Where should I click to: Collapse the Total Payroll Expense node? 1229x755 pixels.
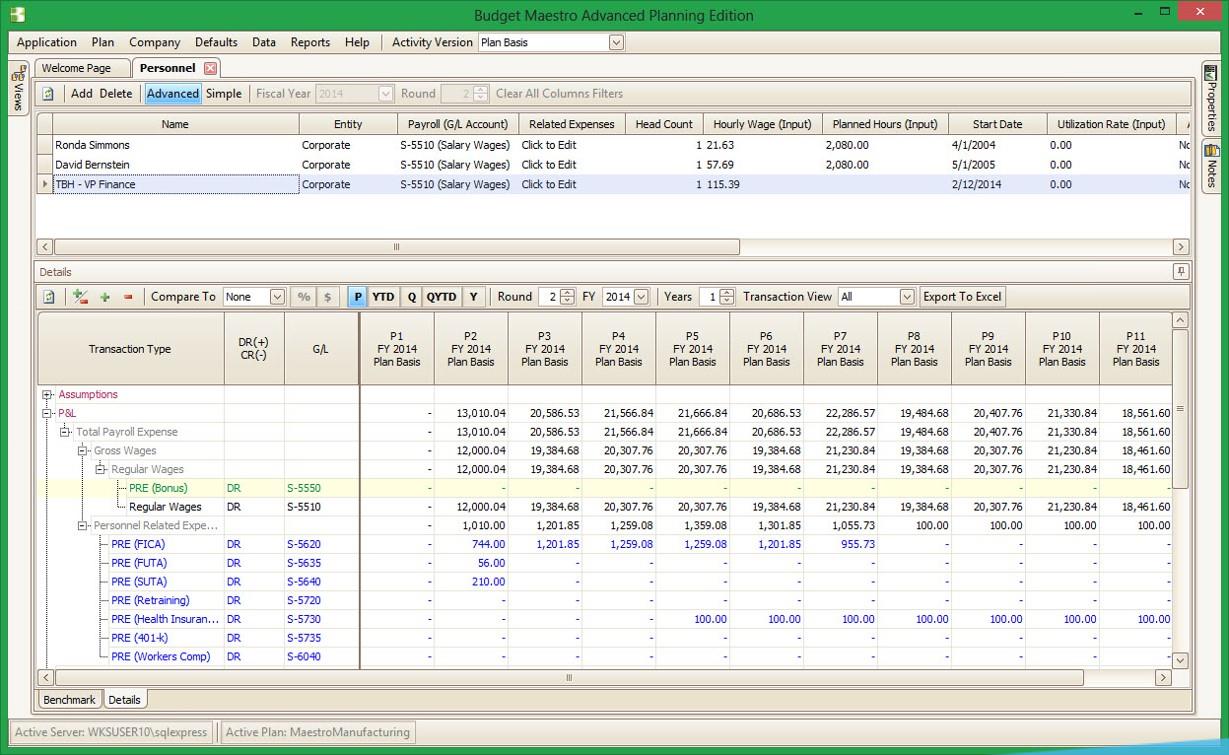click(x=65, y=432)
